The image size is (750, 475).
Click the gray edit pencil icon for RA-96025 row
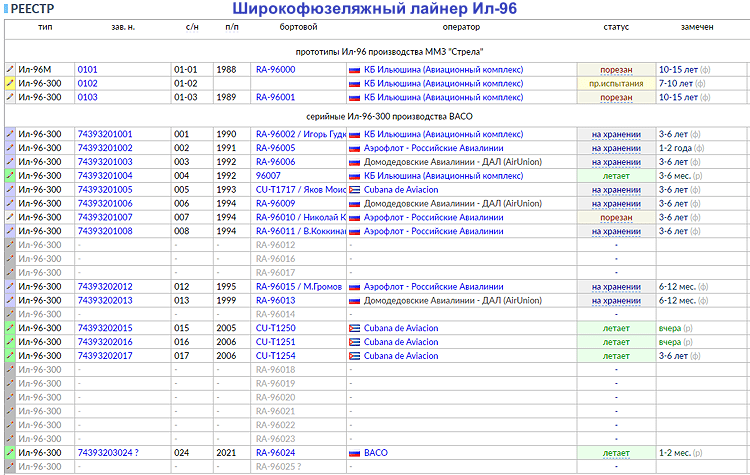(x=10, y=466)
